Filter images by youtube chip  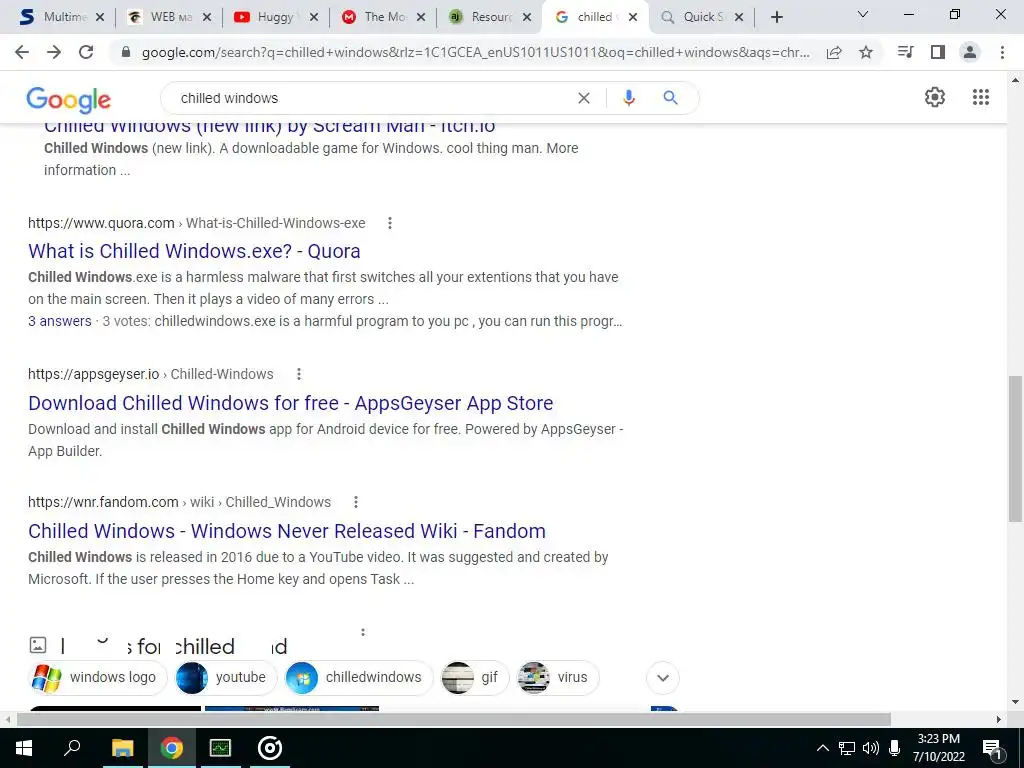coord(225,677)
